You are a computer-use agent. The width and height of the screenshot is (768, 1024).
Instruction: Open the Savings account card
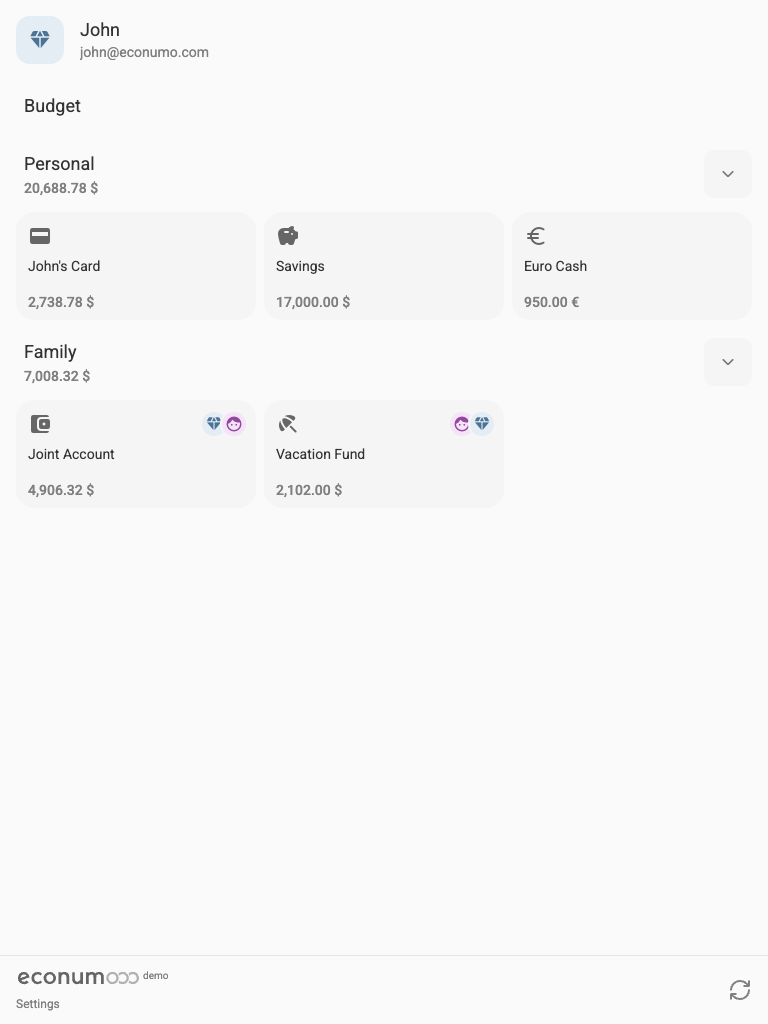point(384,266)
